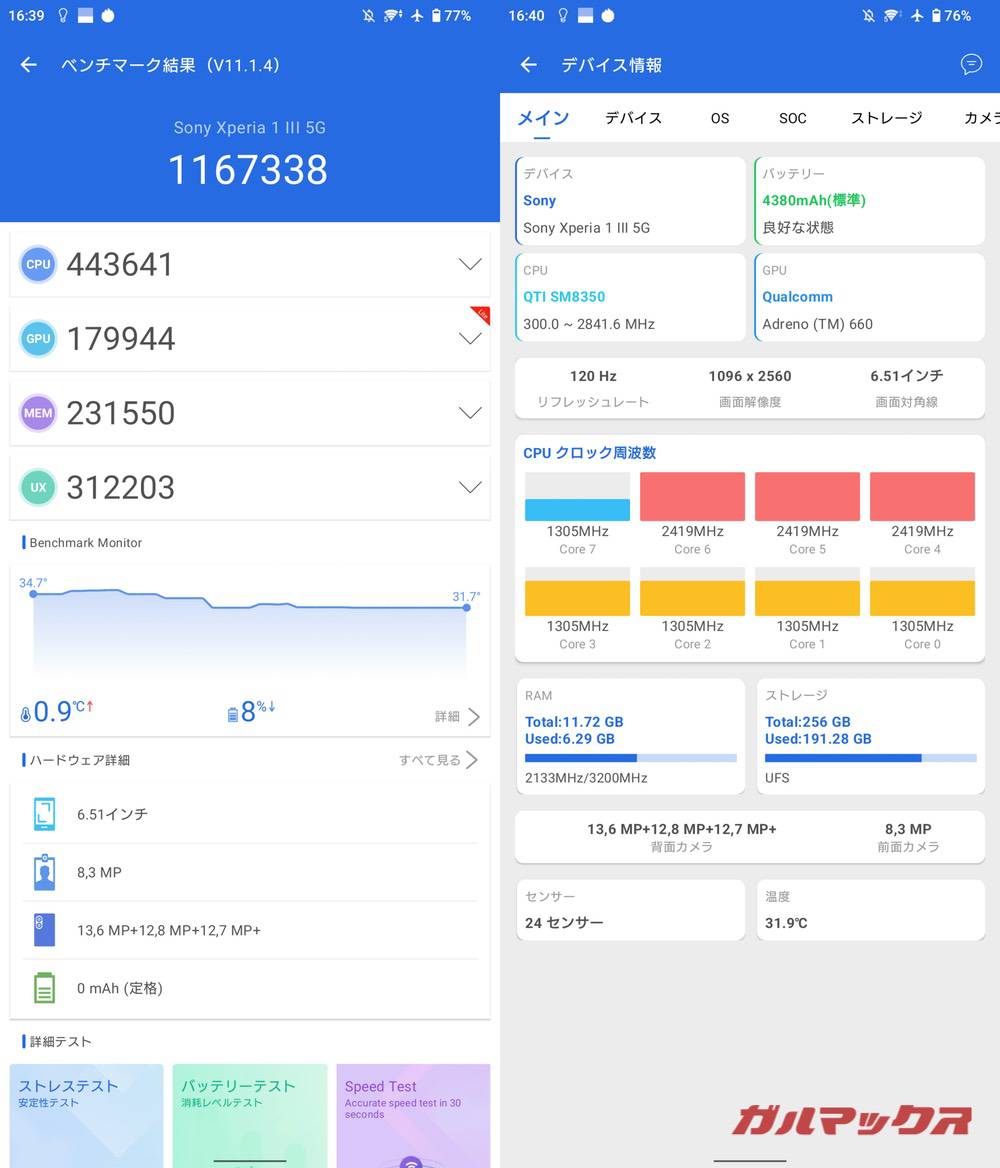Tap the 6.51インチ hardware detail row

click(x=250, y=814)
